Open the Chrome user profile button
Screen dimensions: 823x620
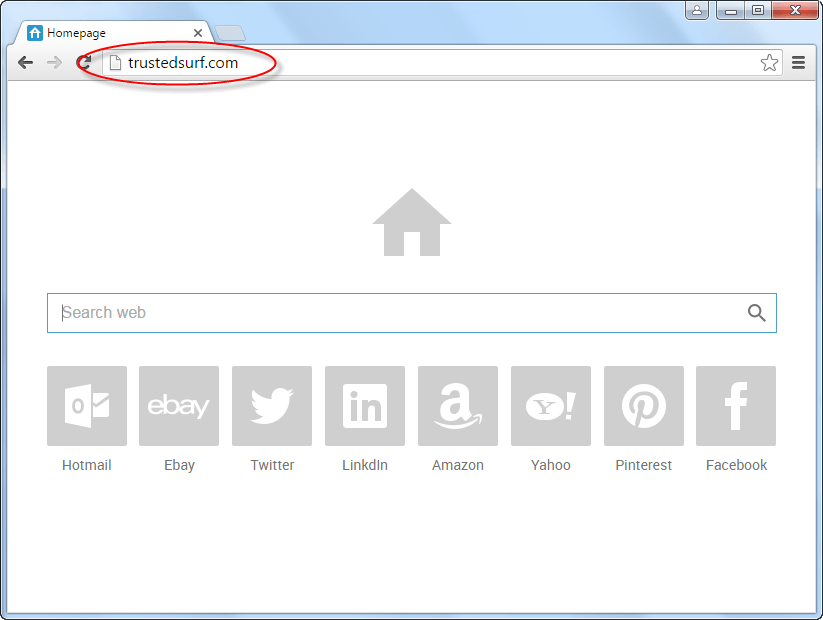697,10
